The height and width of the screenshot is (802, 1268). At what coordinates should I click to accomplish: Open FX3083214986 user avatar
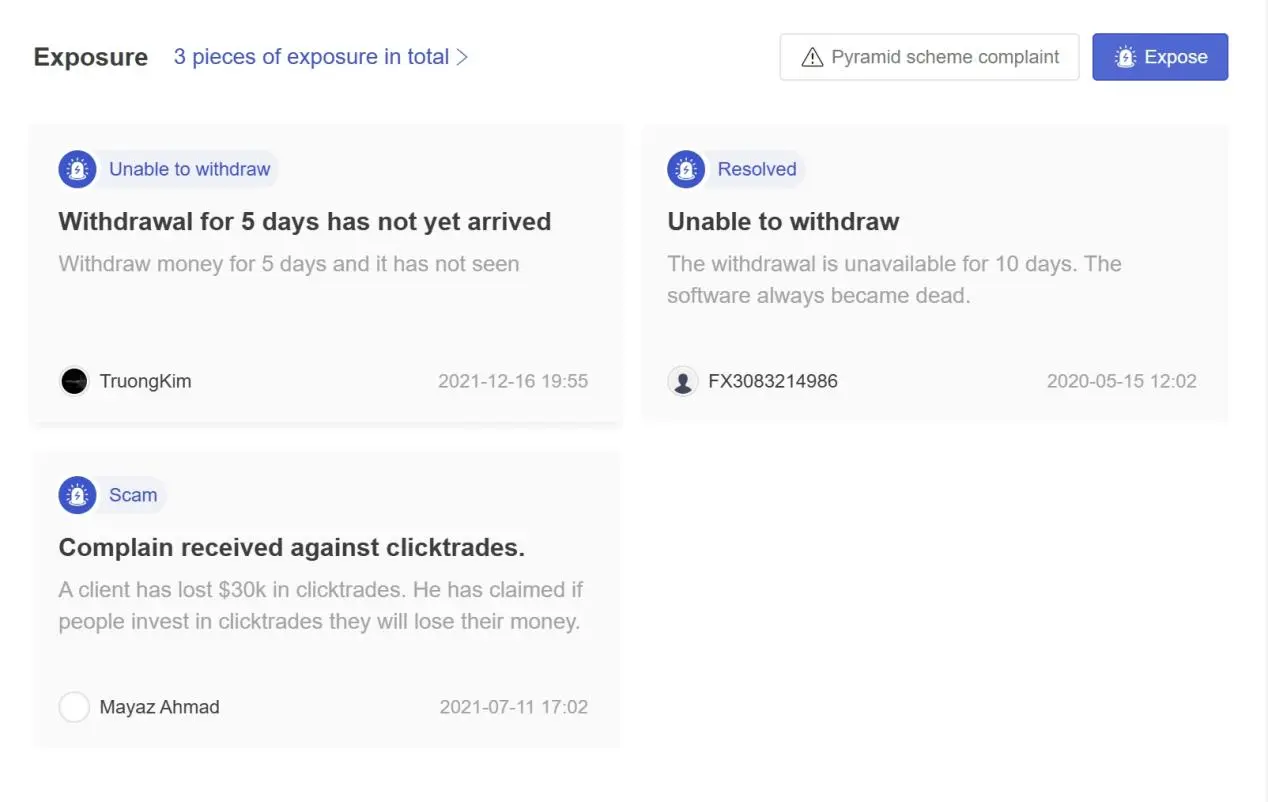click(683, 381)
